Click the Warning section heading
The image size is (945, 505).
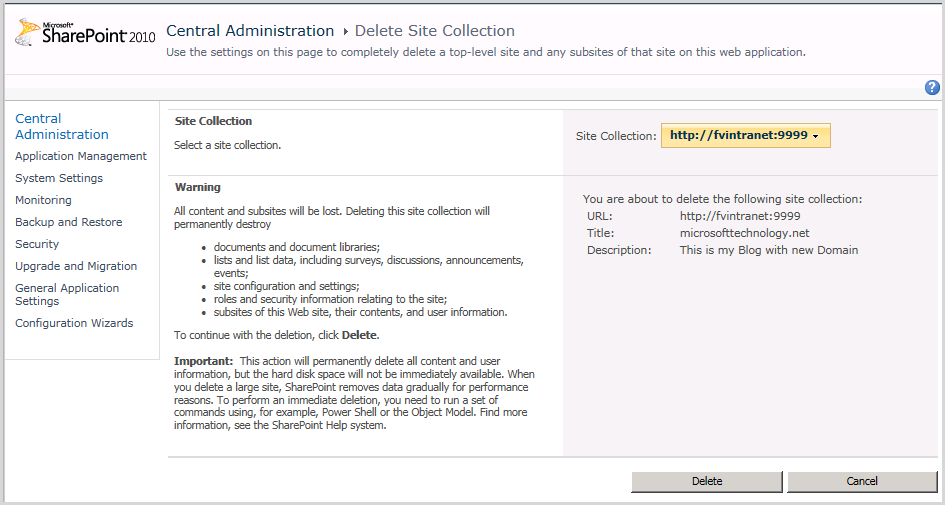point(198,187)
